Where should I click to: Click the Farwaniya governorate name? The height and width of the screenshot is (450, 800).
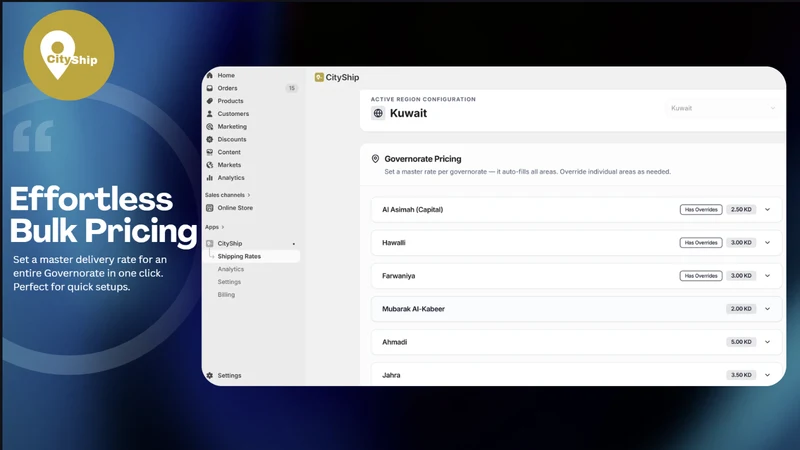tap(398, 276)
